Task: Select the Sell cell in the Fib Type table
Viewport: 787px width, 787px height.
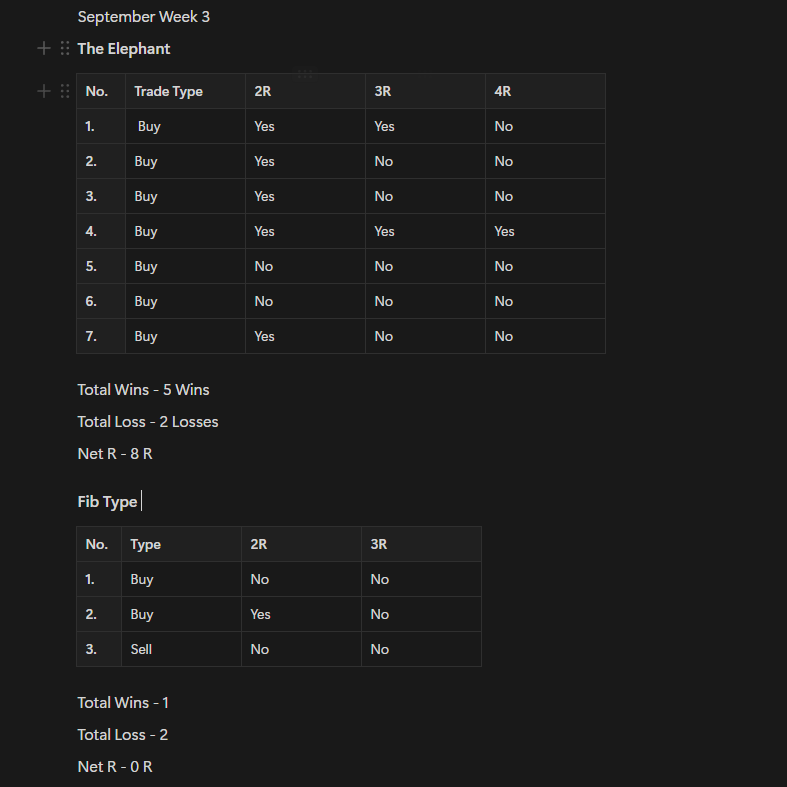Action: coord(141,649)
